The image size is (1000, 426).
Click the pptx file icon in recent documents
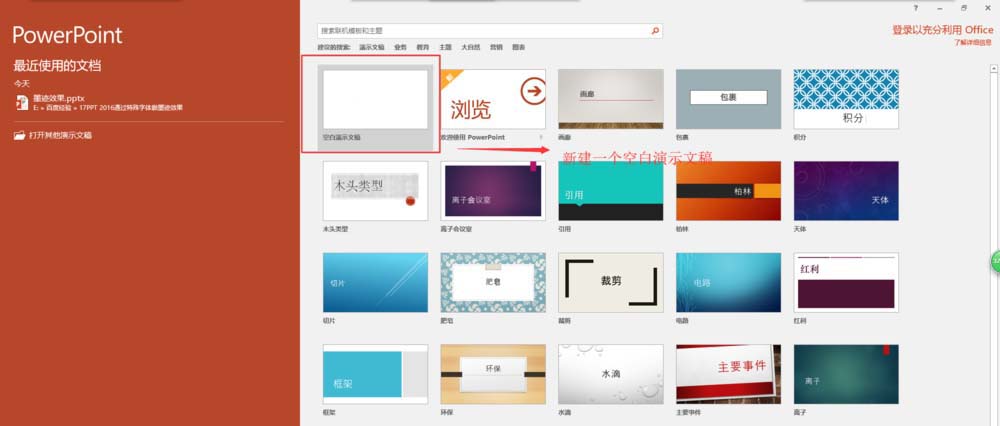23,101
